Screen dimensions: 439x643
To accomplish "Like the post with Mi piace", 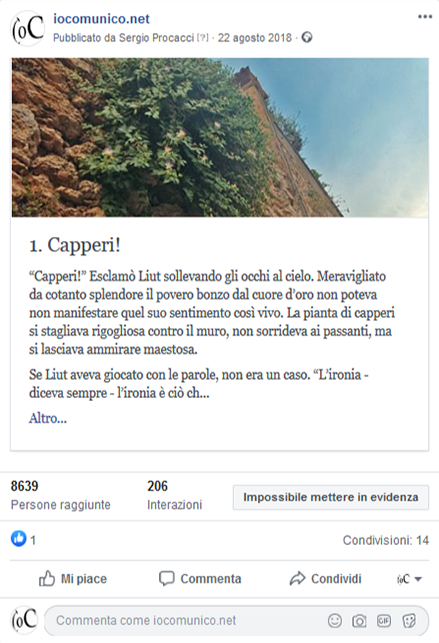I will click(73, 579).
